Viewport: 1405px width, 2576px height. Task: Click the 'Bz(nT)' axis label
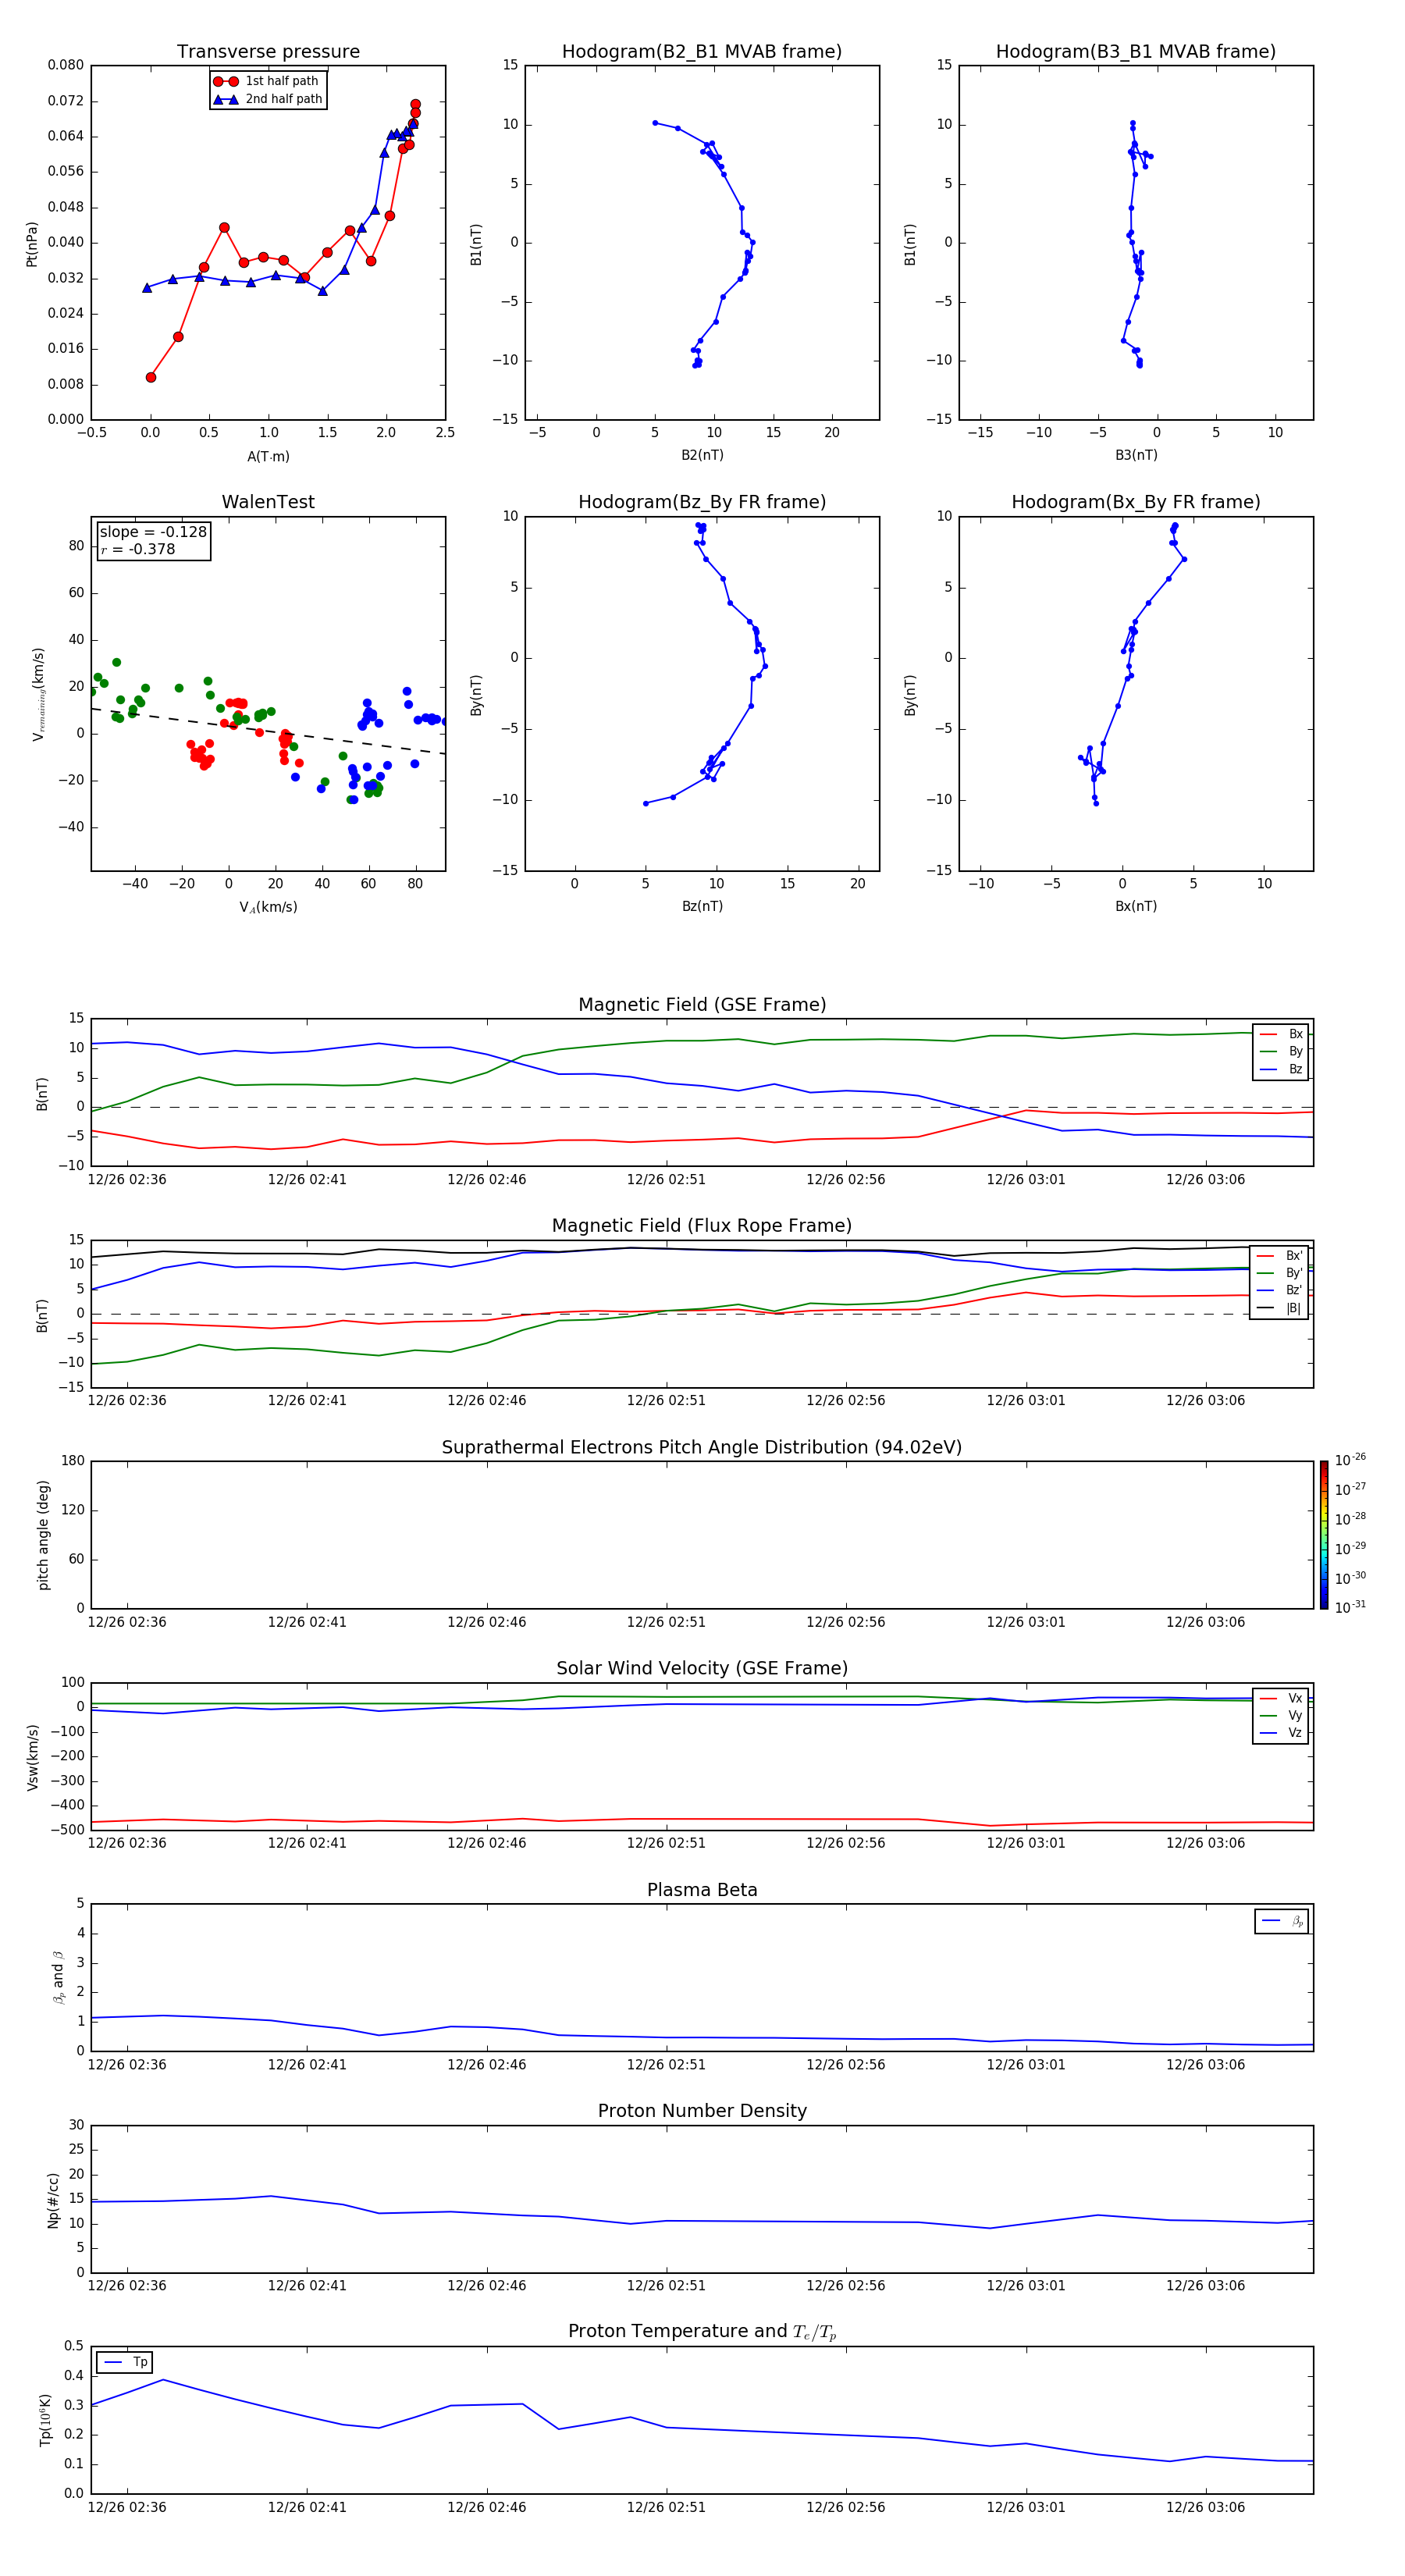[702, 906]
